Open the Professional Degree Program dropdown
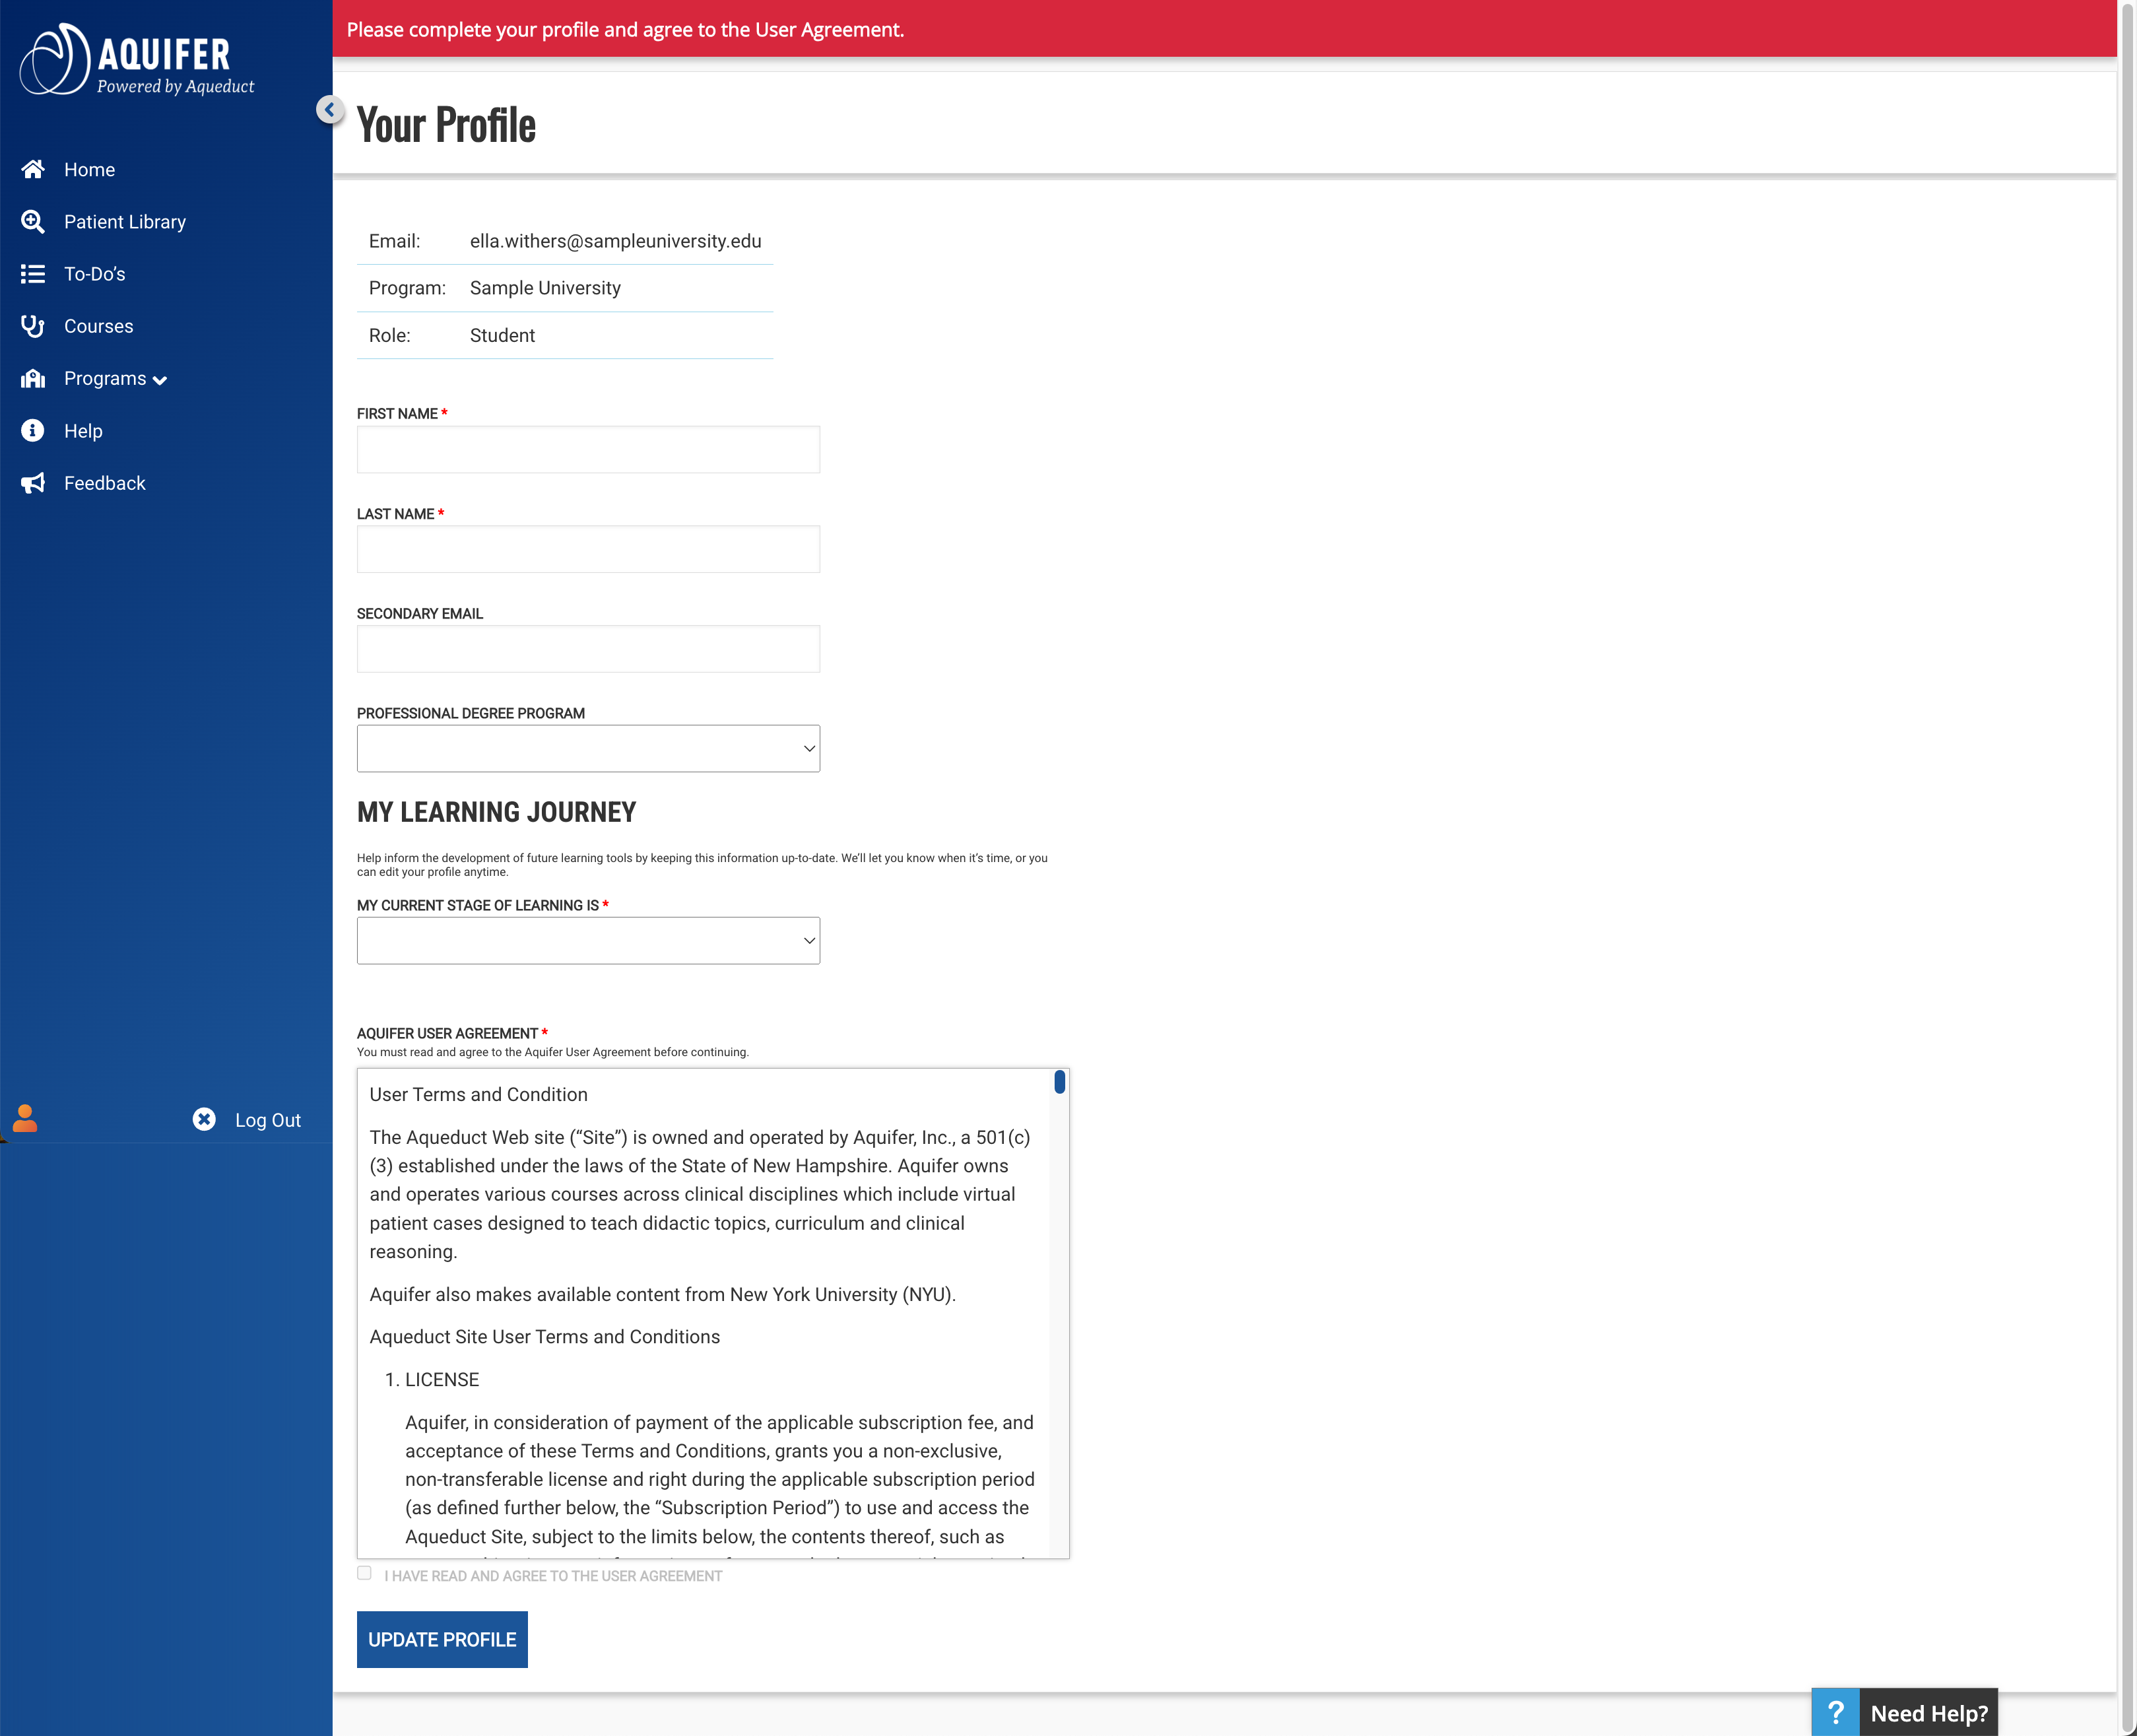The height and width of the screenshot is (1736, 2137). click(588, 748)
